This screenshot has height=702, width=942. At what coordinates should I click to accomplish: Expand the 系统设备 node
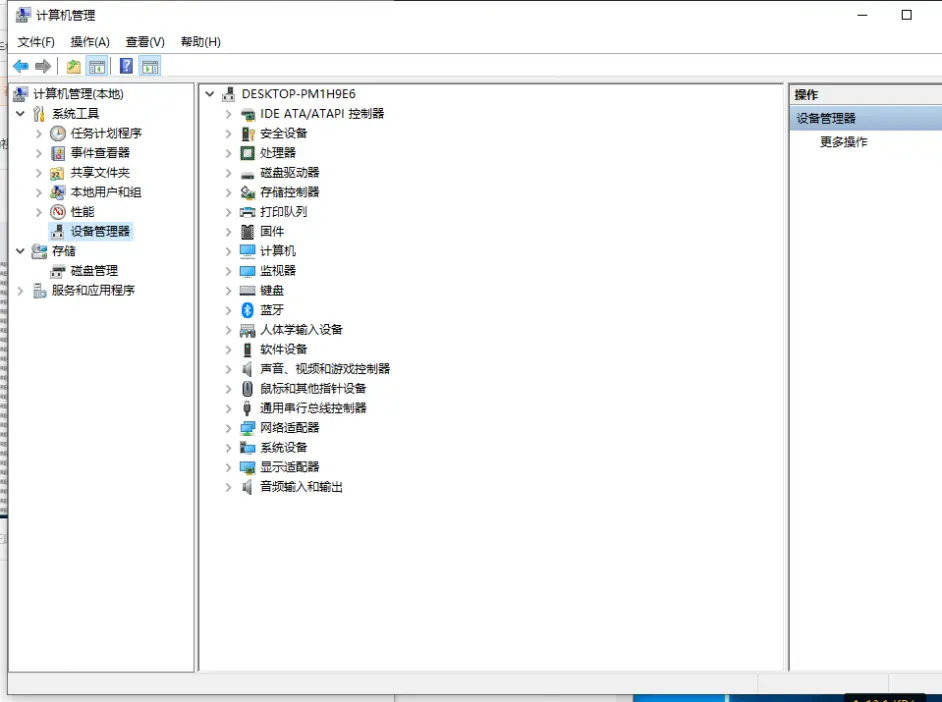(228, 448)
